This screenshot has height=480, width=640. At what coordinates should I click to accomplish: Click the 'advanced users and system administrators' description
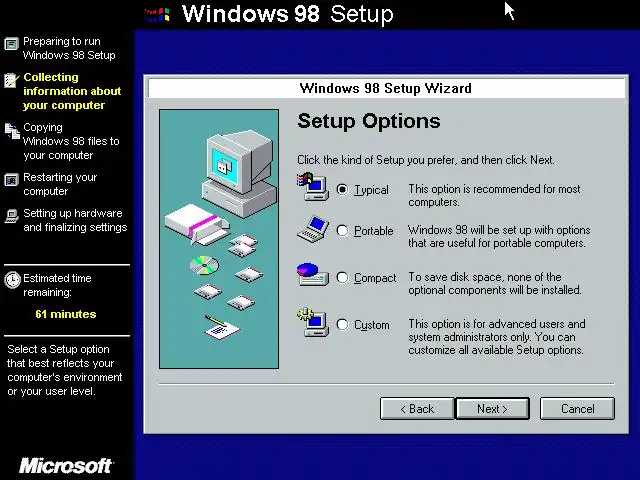tap(497, 337)
